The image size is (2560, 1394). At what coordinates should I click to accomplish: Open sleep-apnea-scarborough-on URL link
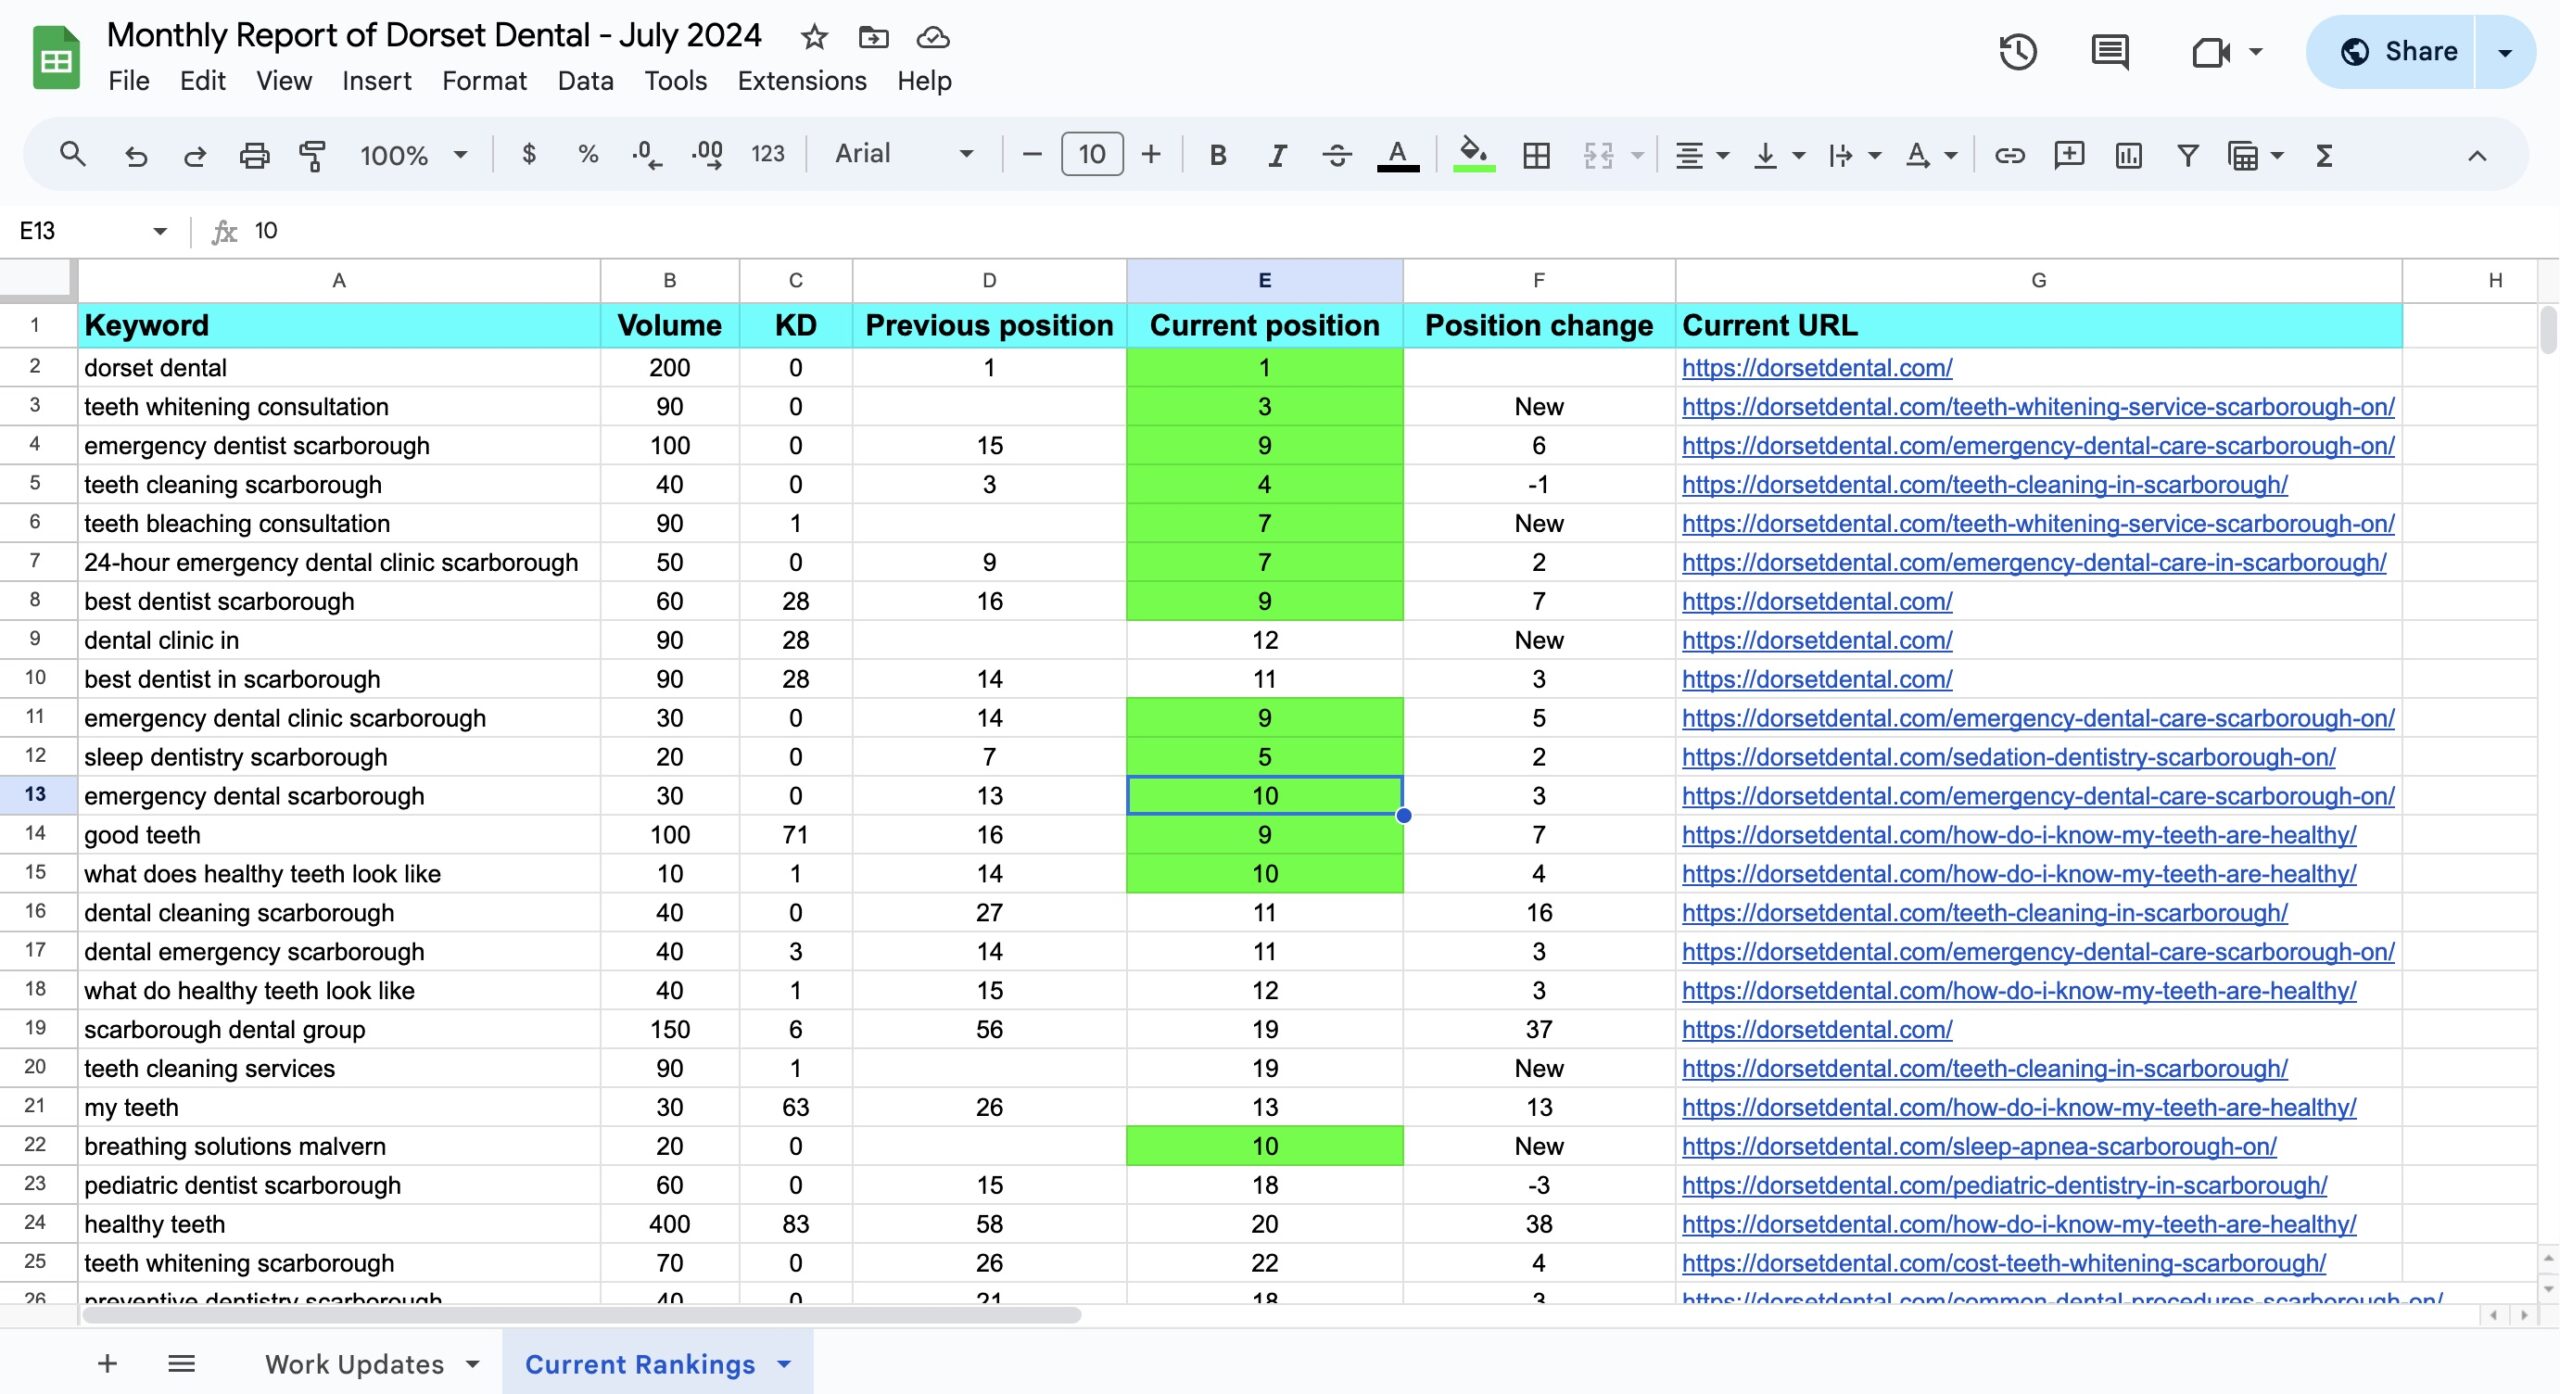tap(1979, 1146)
